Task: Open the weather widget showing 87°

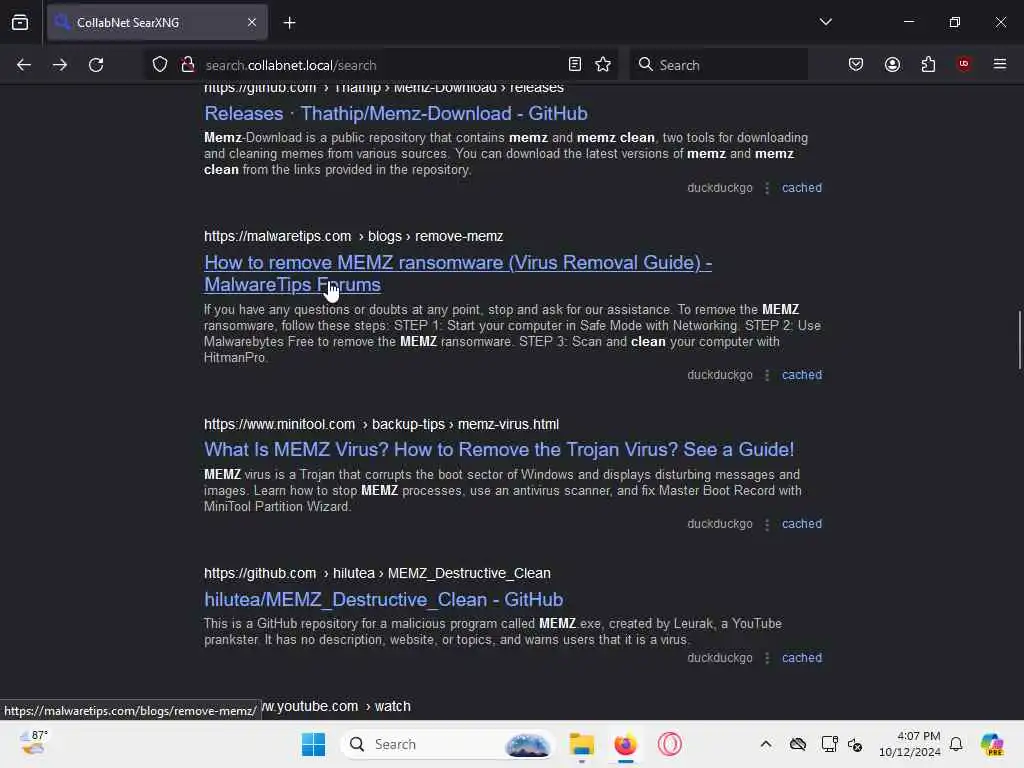Action: click(x=34, y=743)
